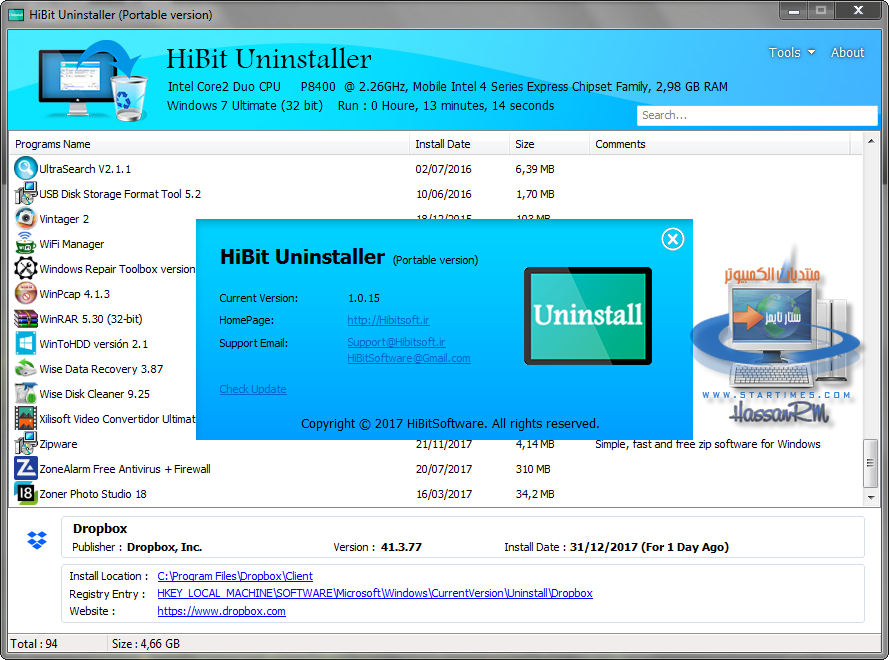
Task: Click the Dropbox icon in the details panel
Action: point(35,540)
